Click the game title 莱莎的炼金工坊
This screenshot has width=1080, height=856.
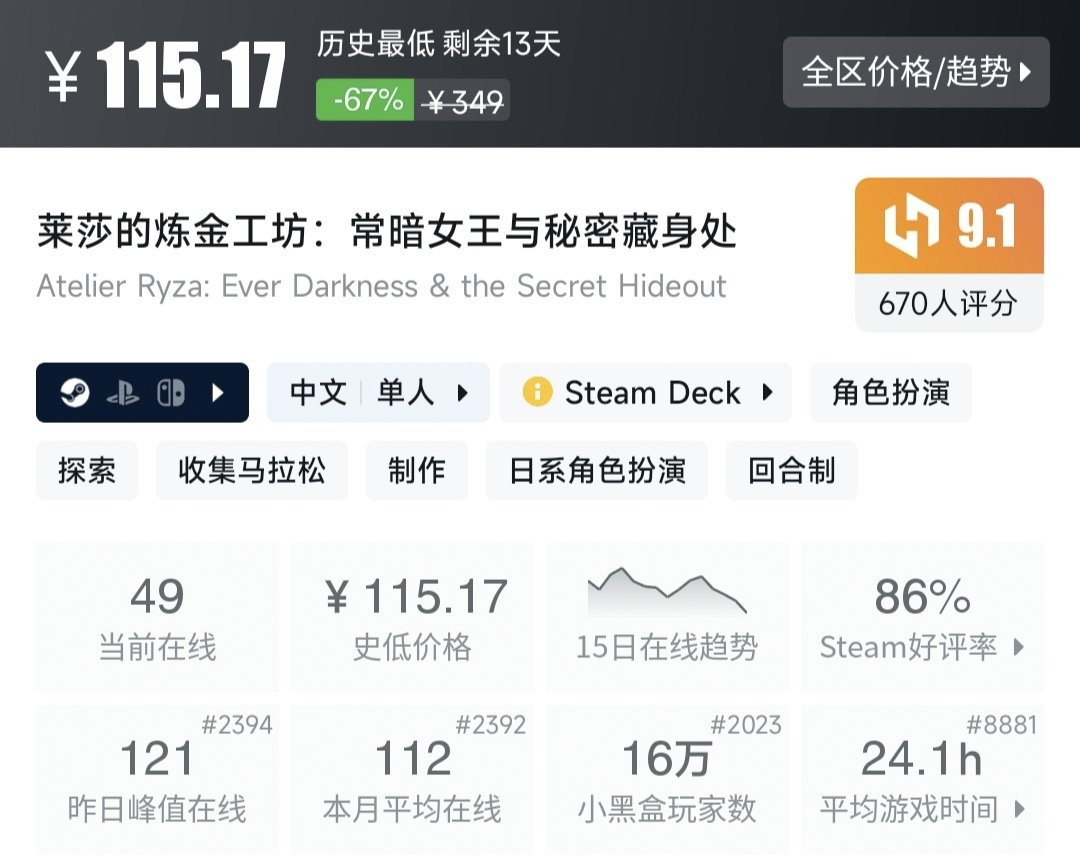[387, 231]
